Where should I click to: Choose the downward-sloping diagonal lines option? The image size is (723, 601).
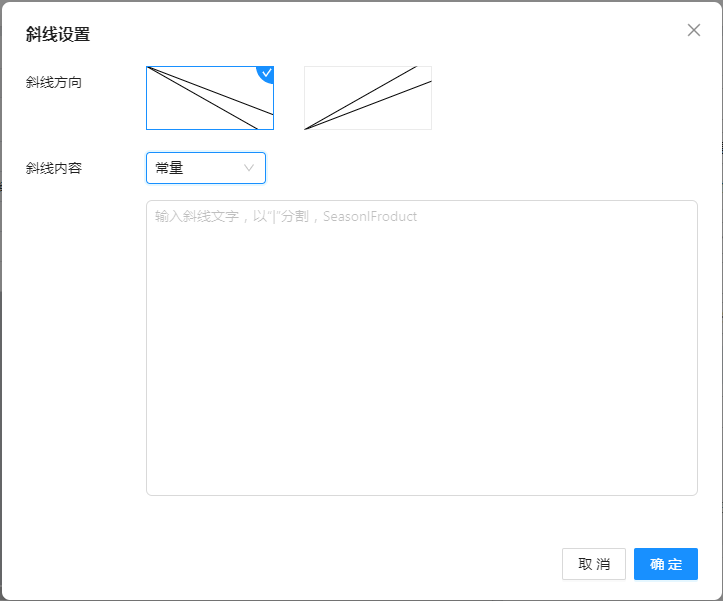[x=210, y=98]
